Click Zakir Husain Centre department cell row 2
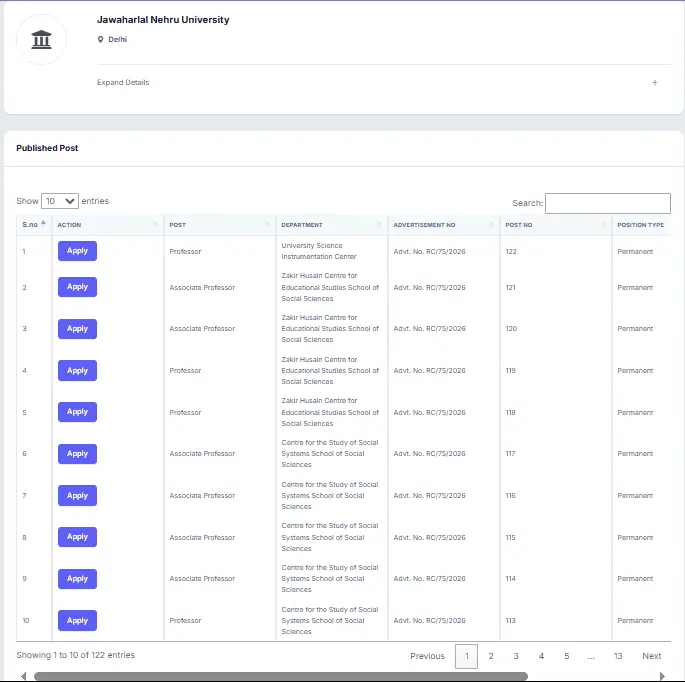Viewport: 685px width, 682px height. click(330, 287)
